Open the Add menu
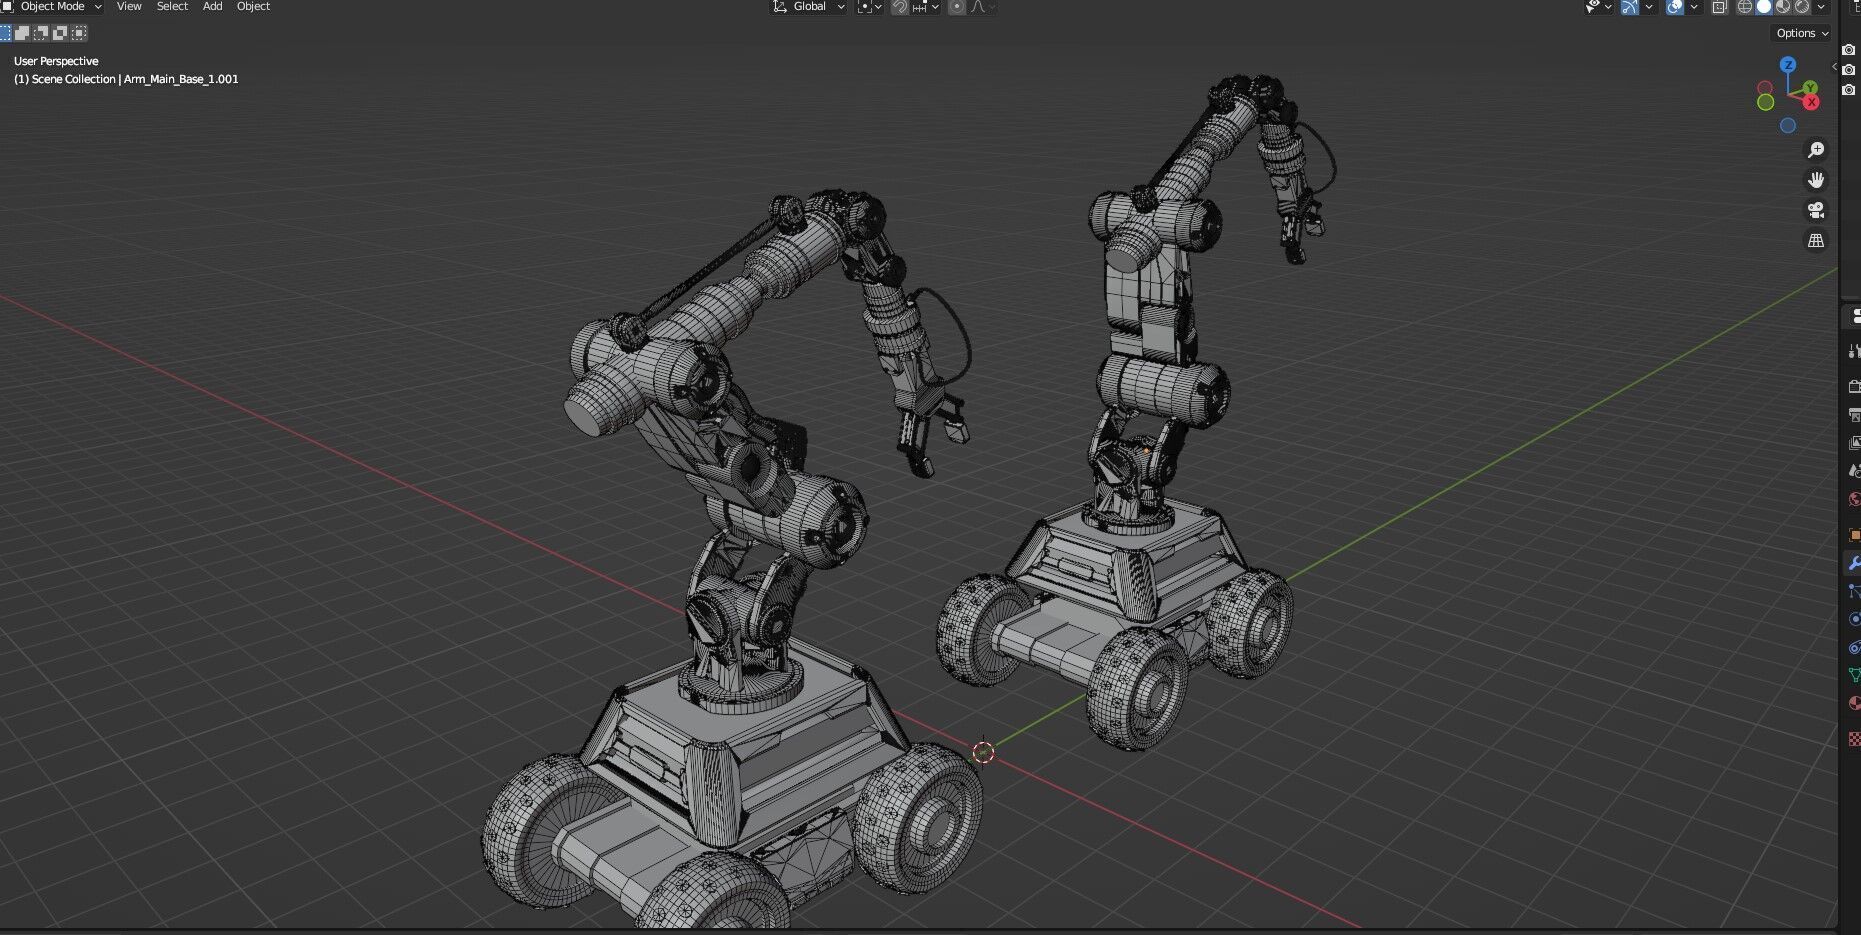The height and width of the screenshot is (935, 1861). tap(212, 7)
